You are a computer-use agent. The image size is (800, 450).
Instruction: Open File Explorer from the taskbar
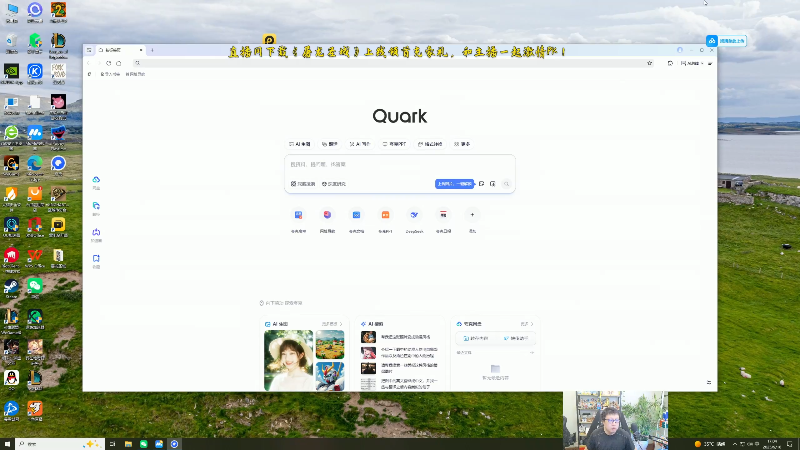(x=128, y=444)
